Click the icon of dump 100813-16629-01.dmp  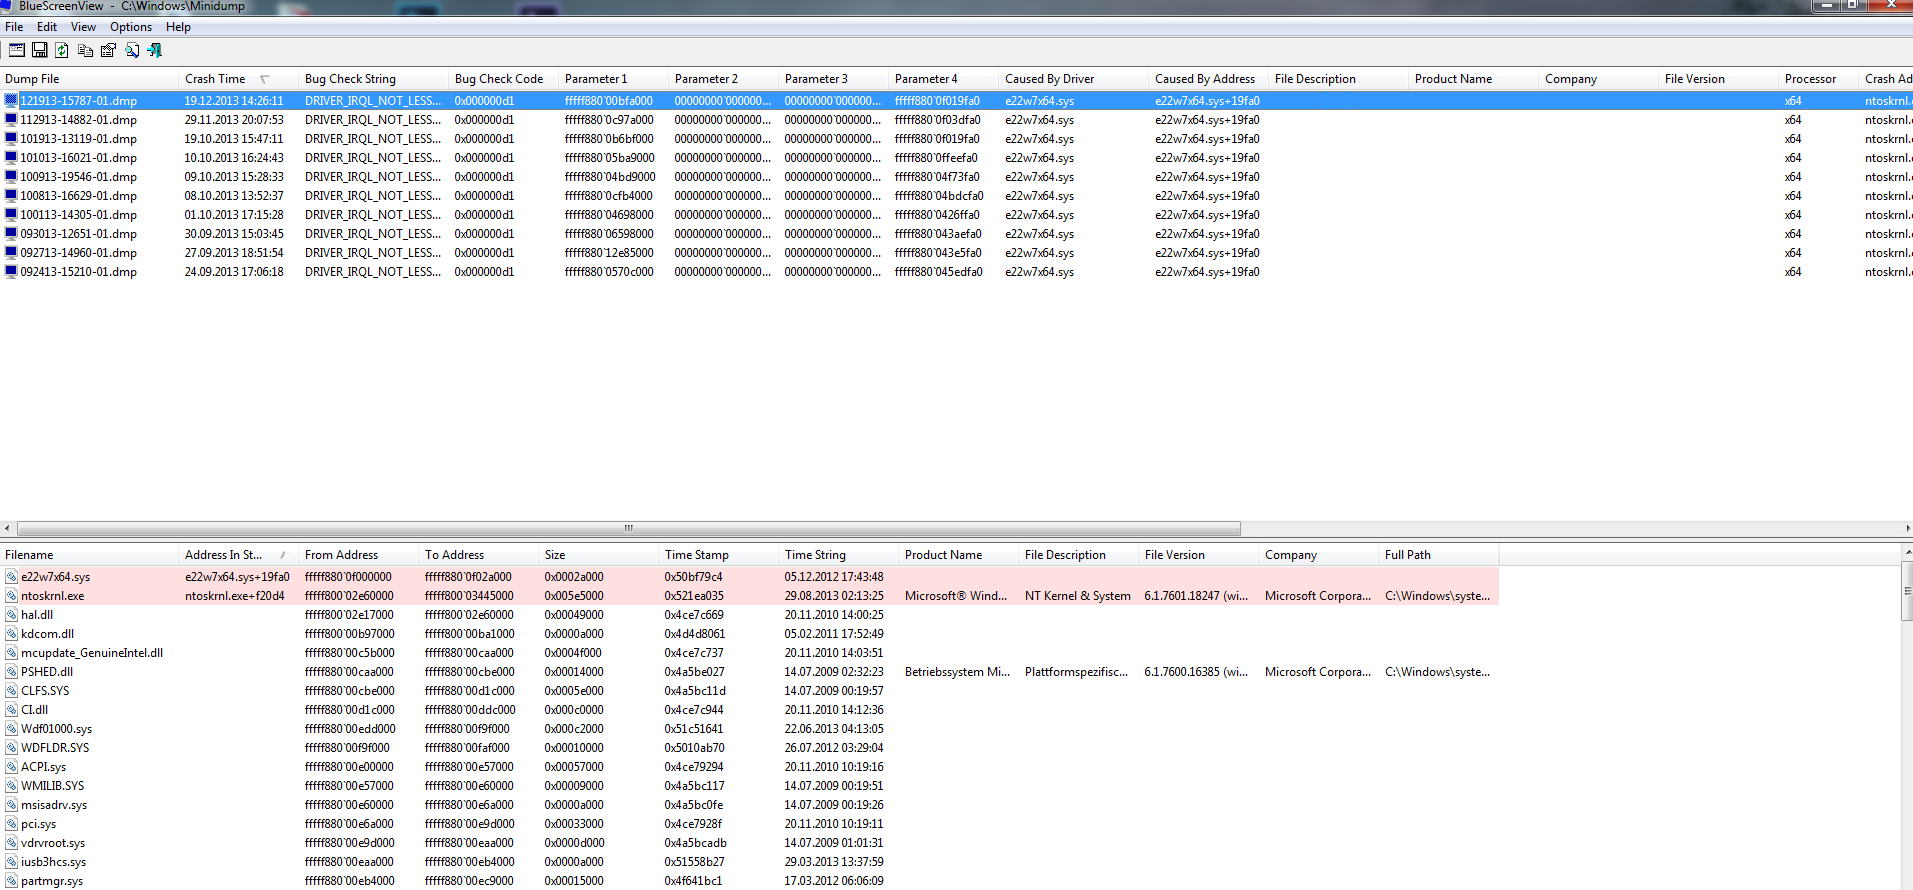click(11, 196)
